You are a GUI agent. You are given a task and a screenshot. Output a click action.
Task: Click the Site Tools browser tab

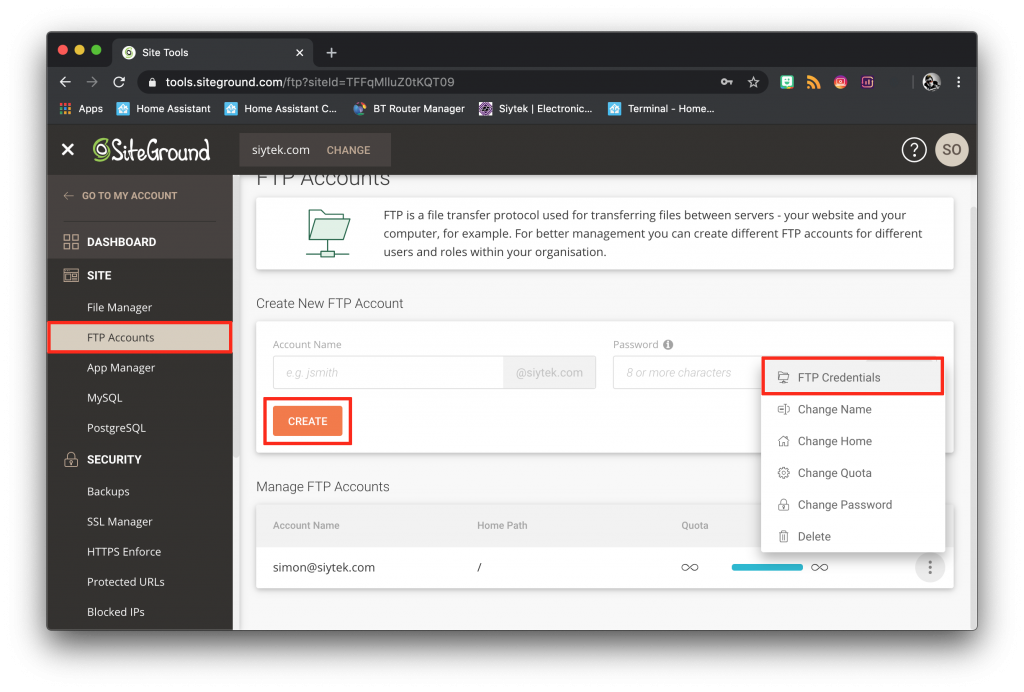tap(214, 53)
